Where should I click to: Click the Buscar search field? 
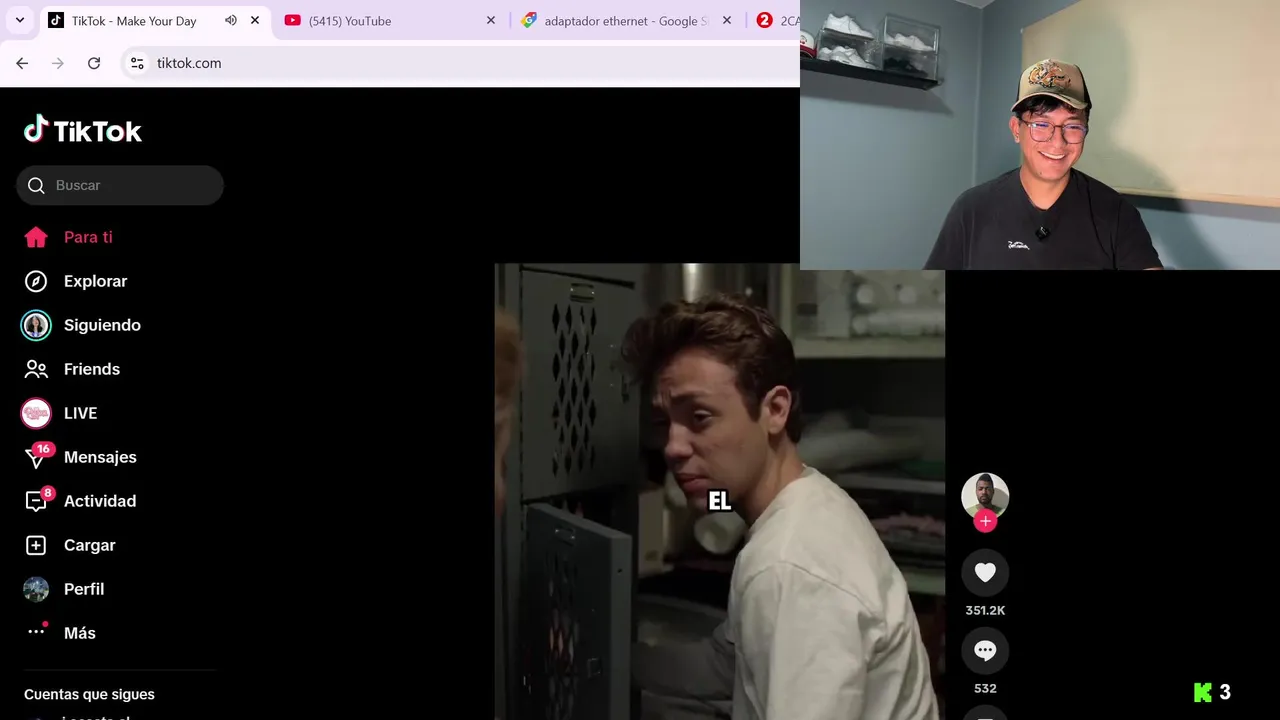click(x=120, y=185)
